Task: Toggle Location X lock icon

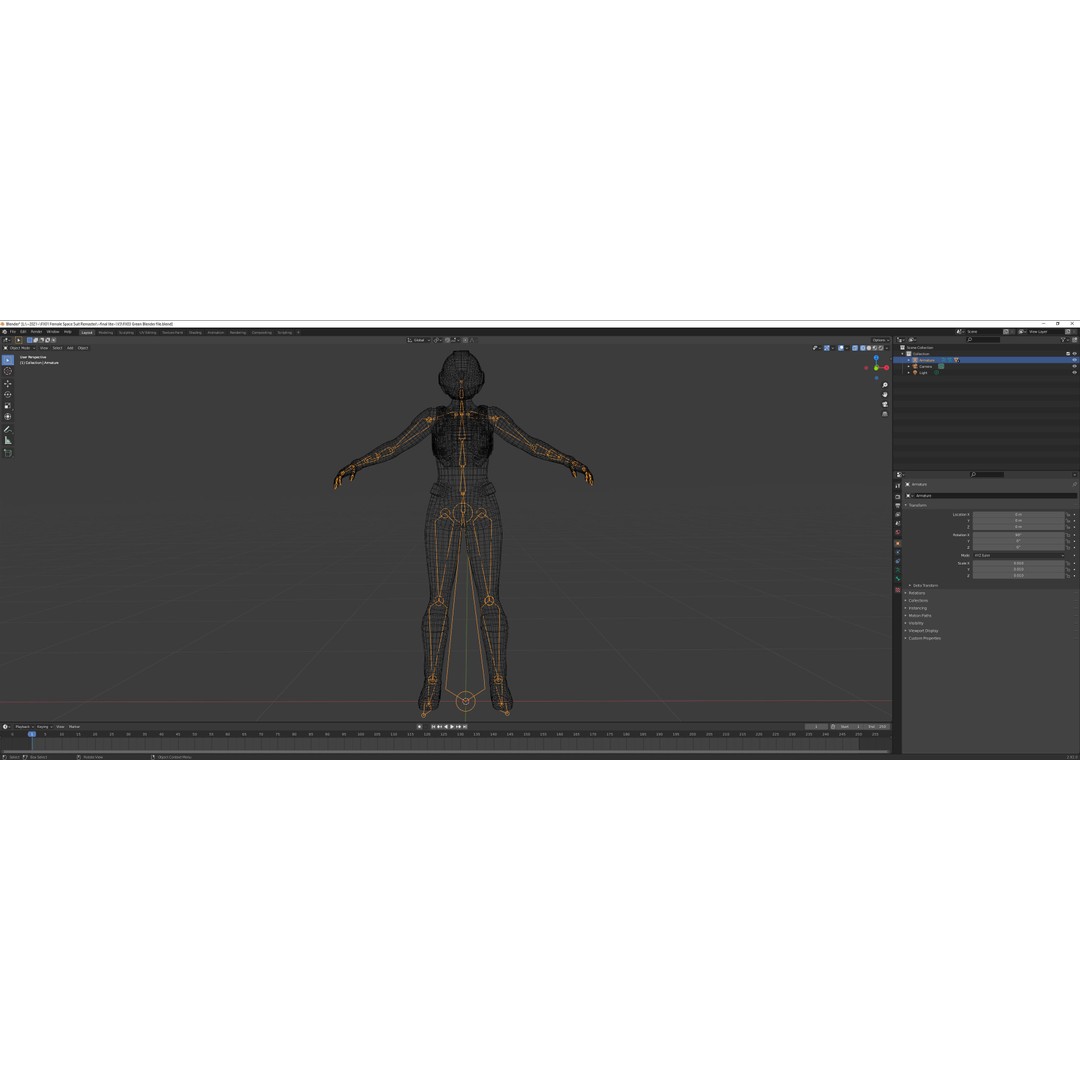Action: 1068,515
